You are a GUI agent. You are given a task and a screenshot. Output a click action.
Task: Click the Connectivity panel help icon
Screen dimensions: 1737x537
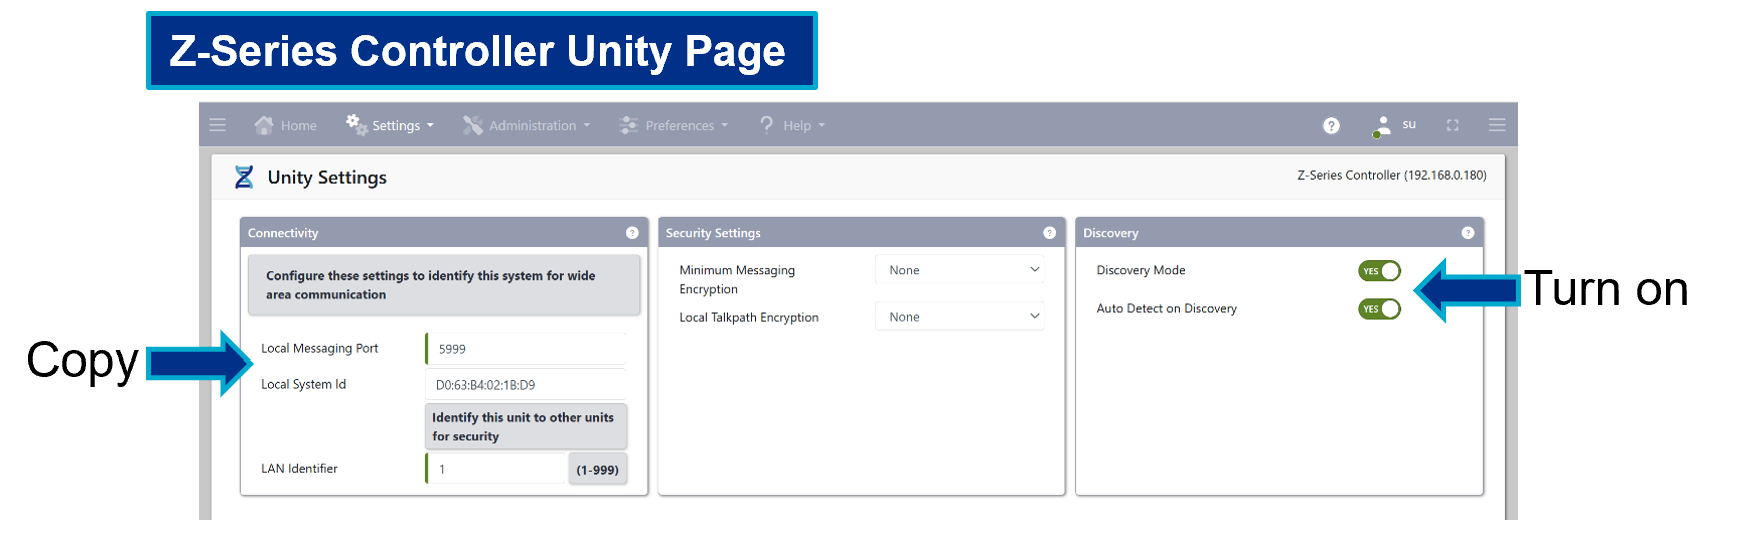point(632,233)
